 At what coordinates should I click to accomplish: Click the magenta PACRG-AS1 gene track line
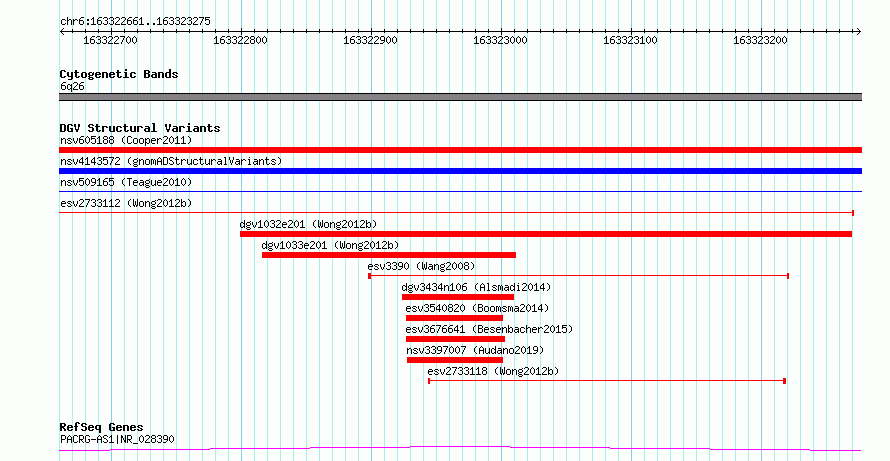pos(460,449)
